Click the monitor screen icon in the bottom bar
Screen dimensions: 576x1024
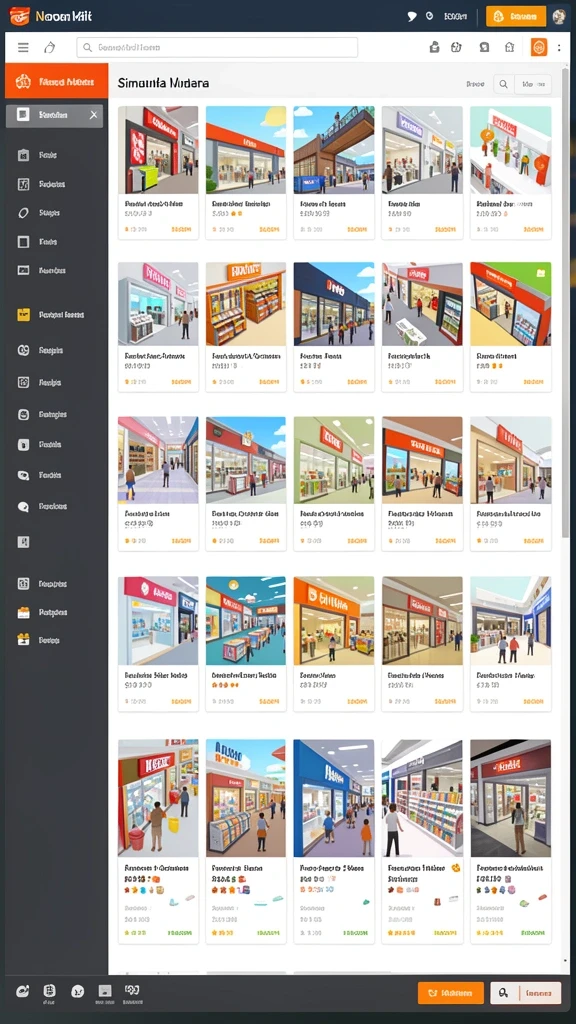(x=104, y=991)
